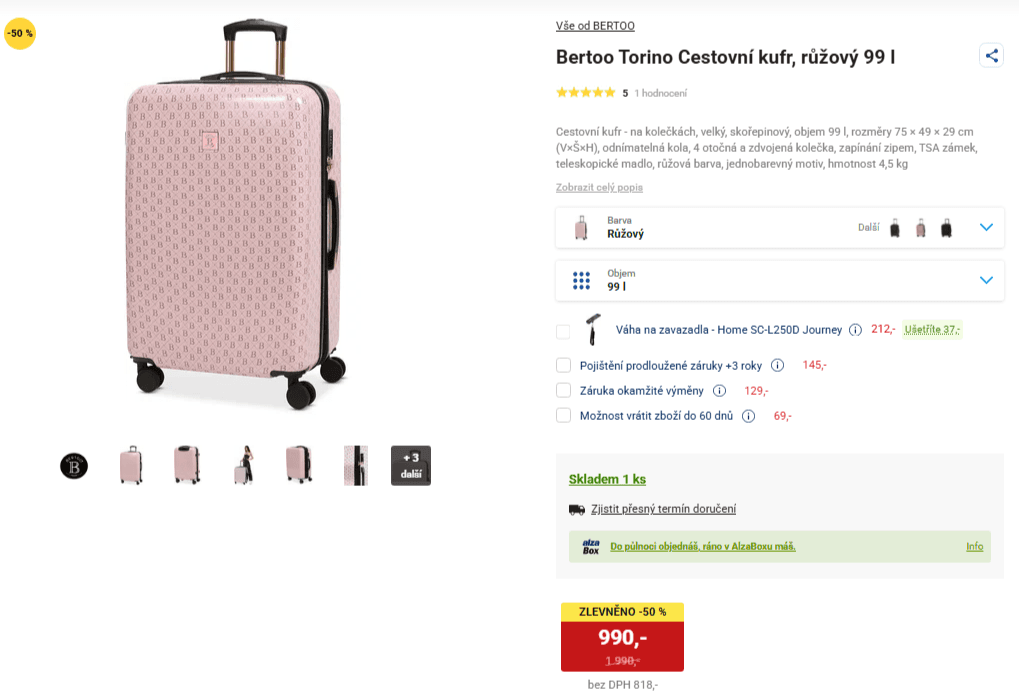Open the Bertoo logo thumbnail
This screenshot has width=1019, height=695.
click(x=74, y=466)
